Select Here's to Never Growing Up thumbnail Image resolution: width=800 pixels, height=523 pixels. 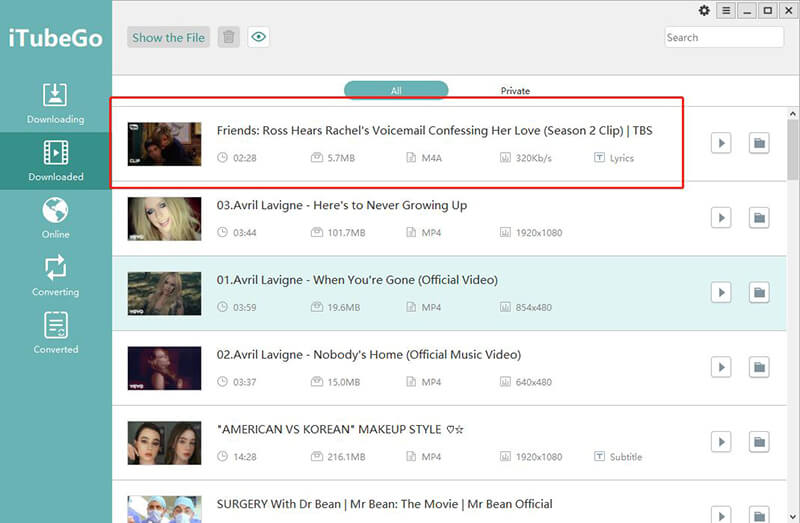tap(164, 219)
